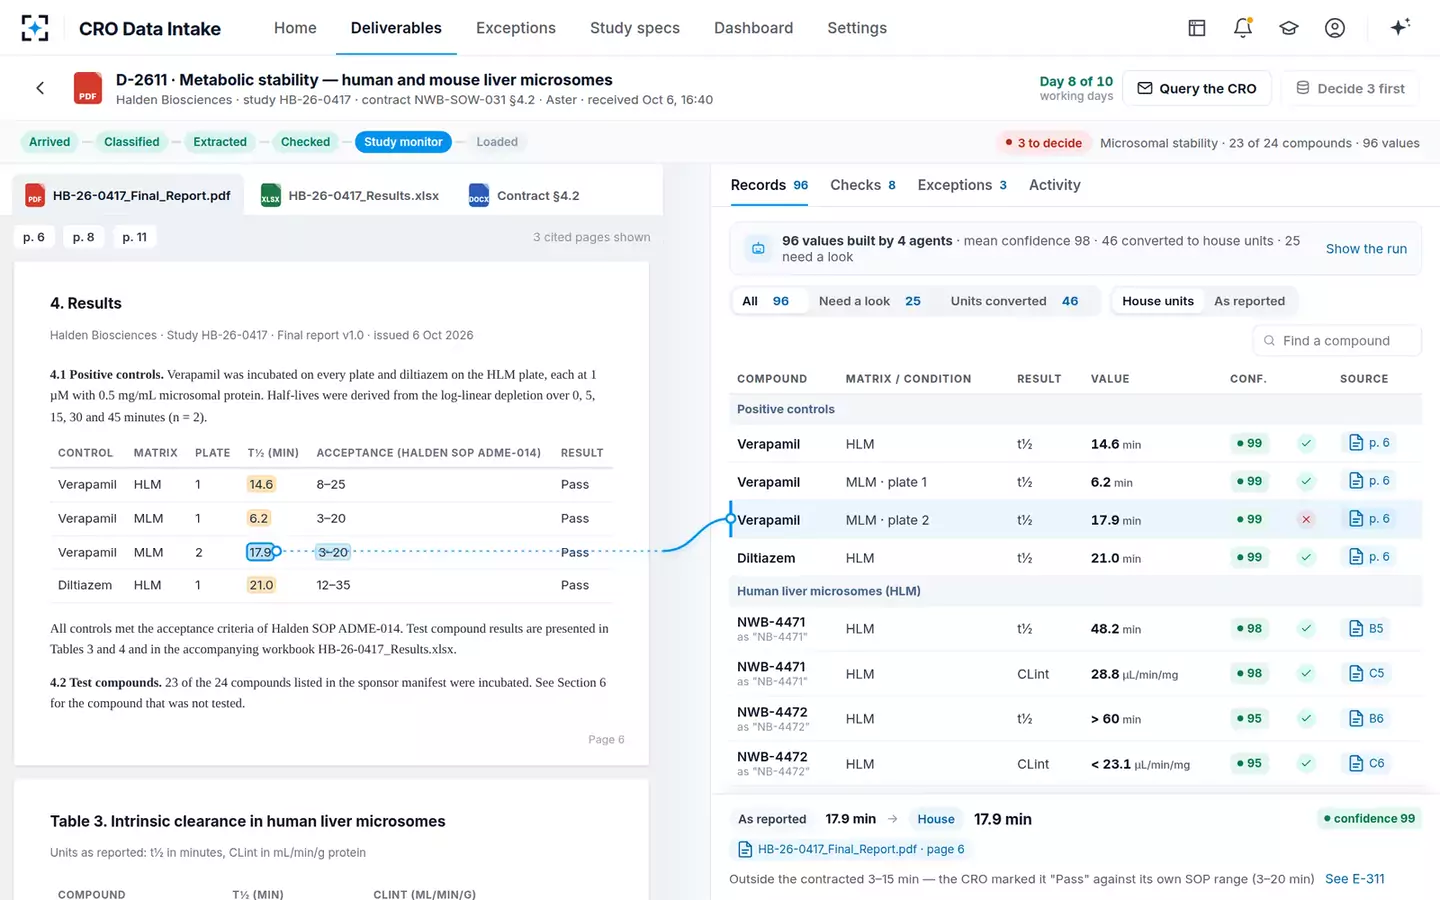Open source cell C6 for NWB-4472 CLint

point(1366,763)
